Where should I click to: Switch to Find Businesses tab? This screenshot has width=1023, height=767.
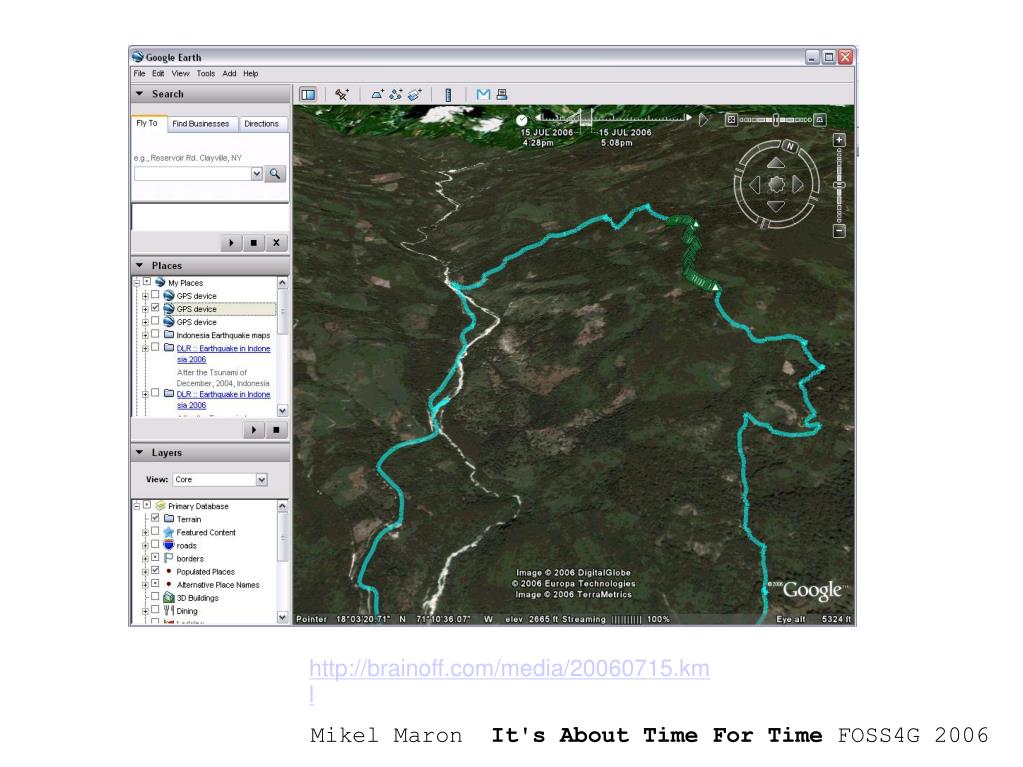click(201, 124)
